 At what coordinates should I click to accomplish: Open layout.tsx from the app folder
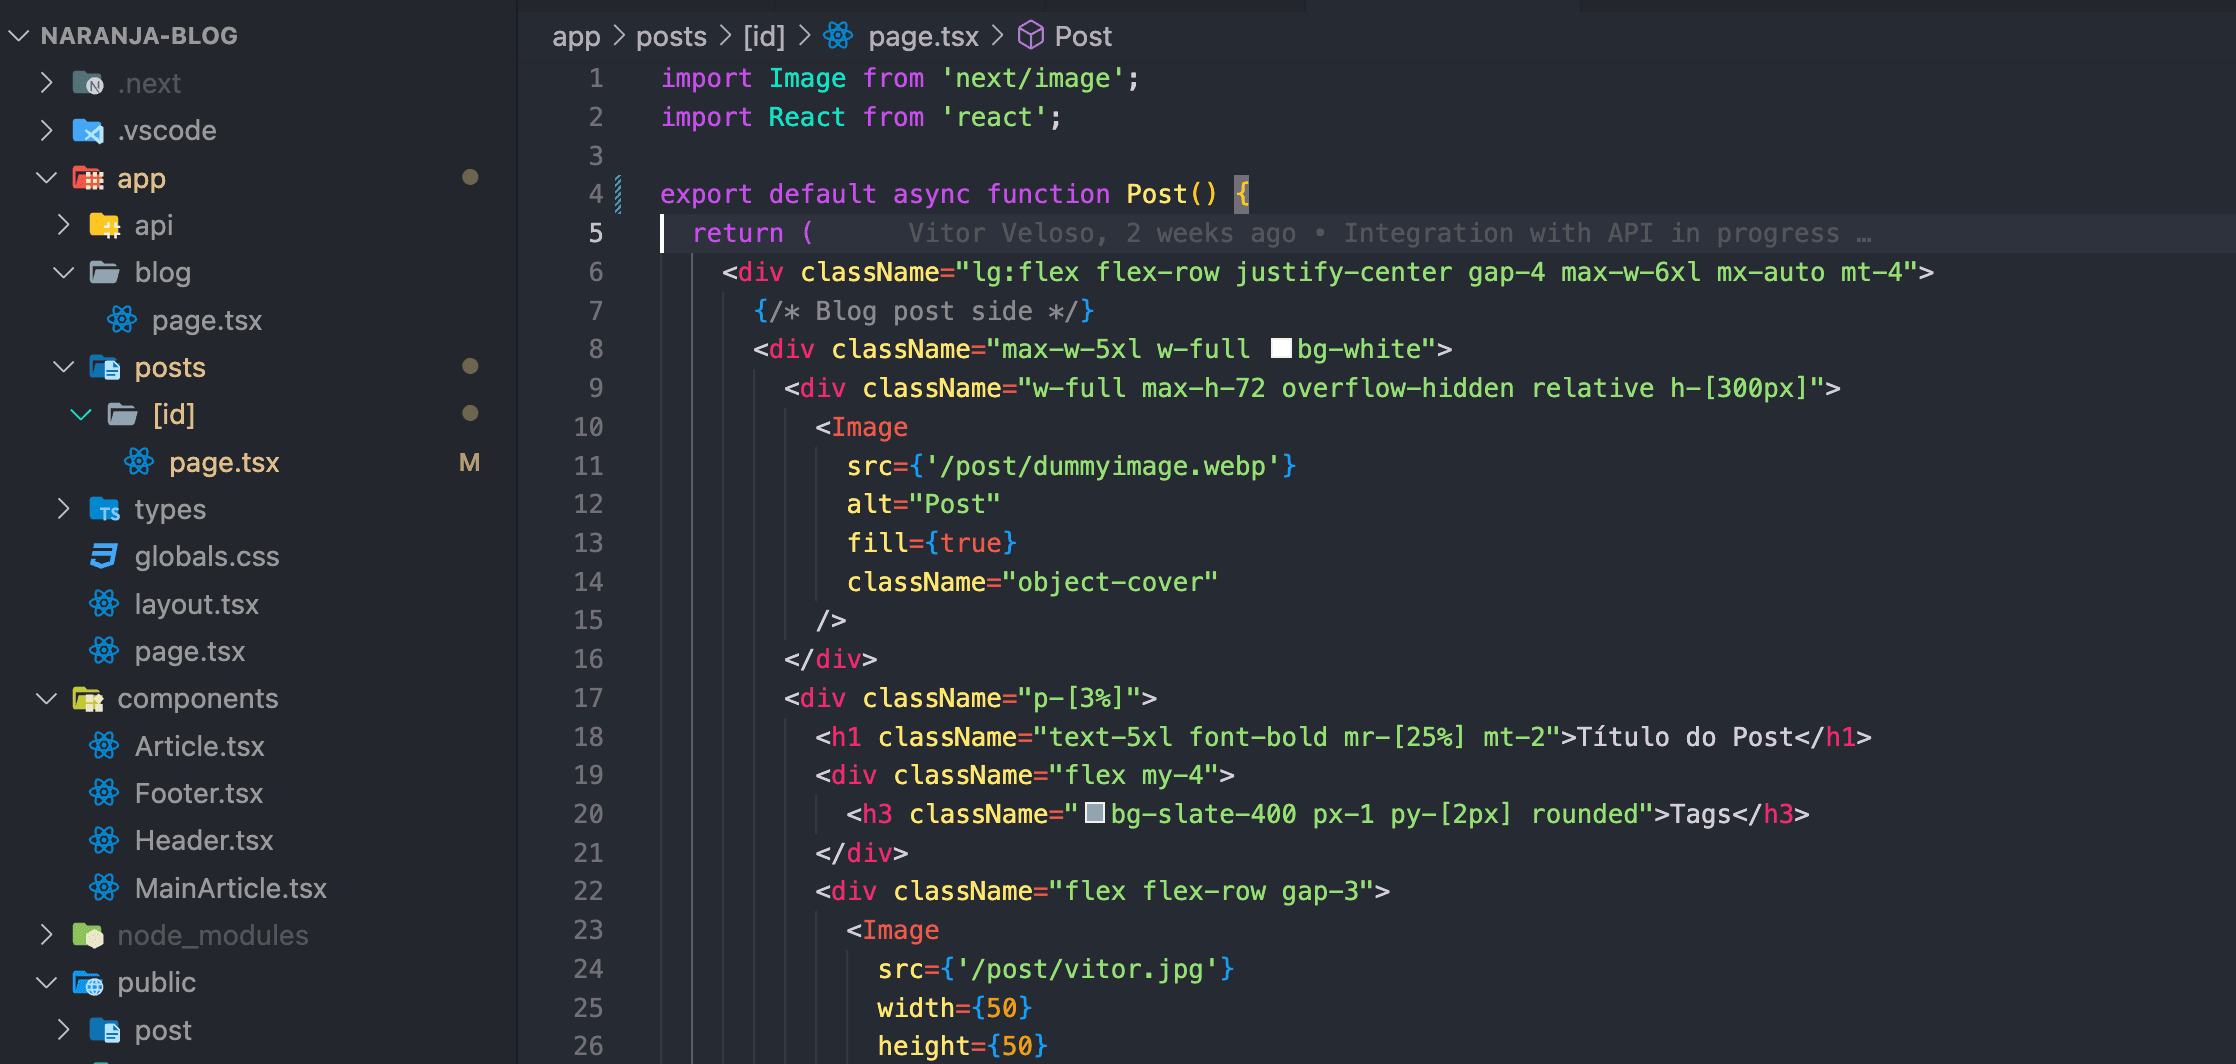coord(196,604)
